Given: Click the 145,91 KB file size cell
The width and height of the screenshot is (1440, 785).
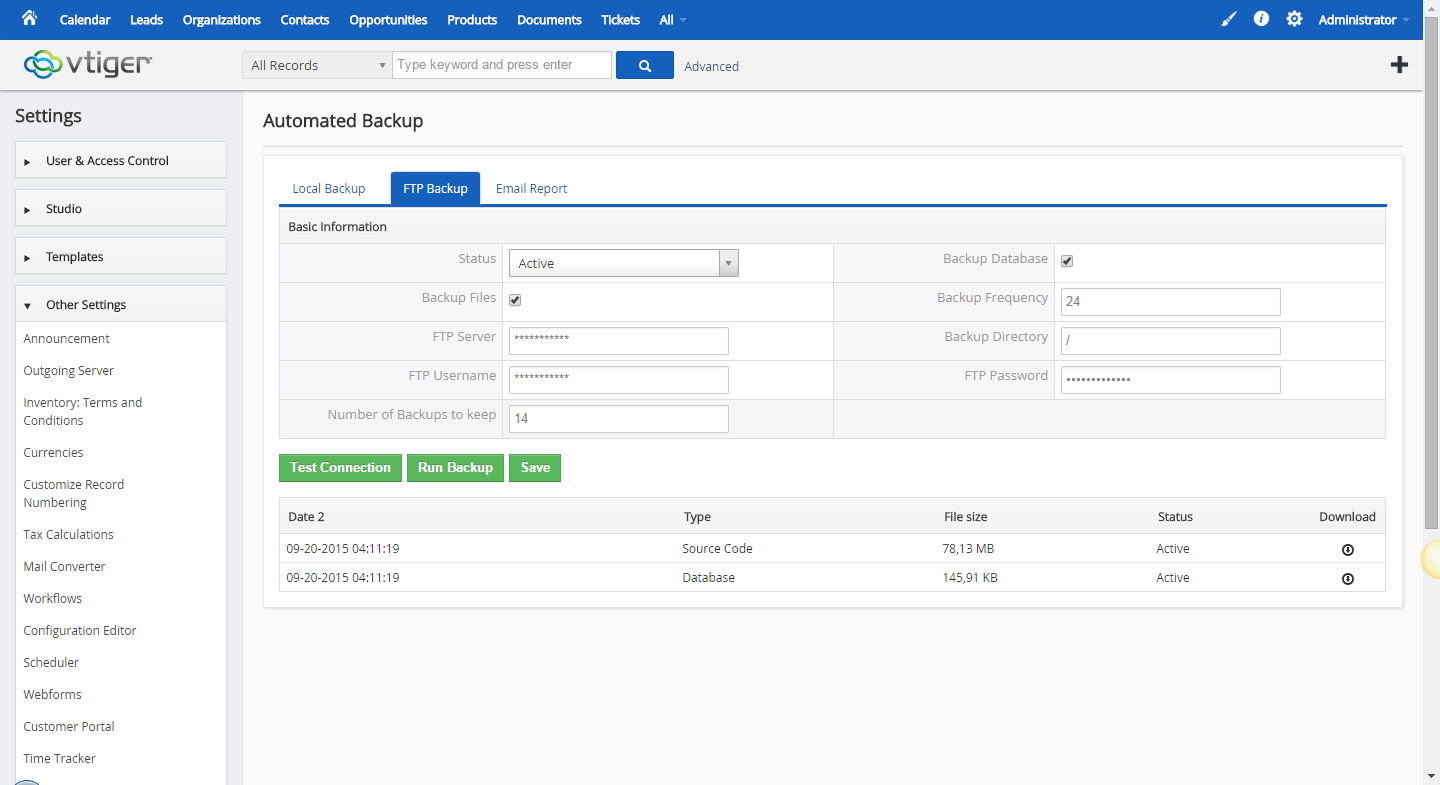Looking at the screenshot, I should (x=970, y=578).
